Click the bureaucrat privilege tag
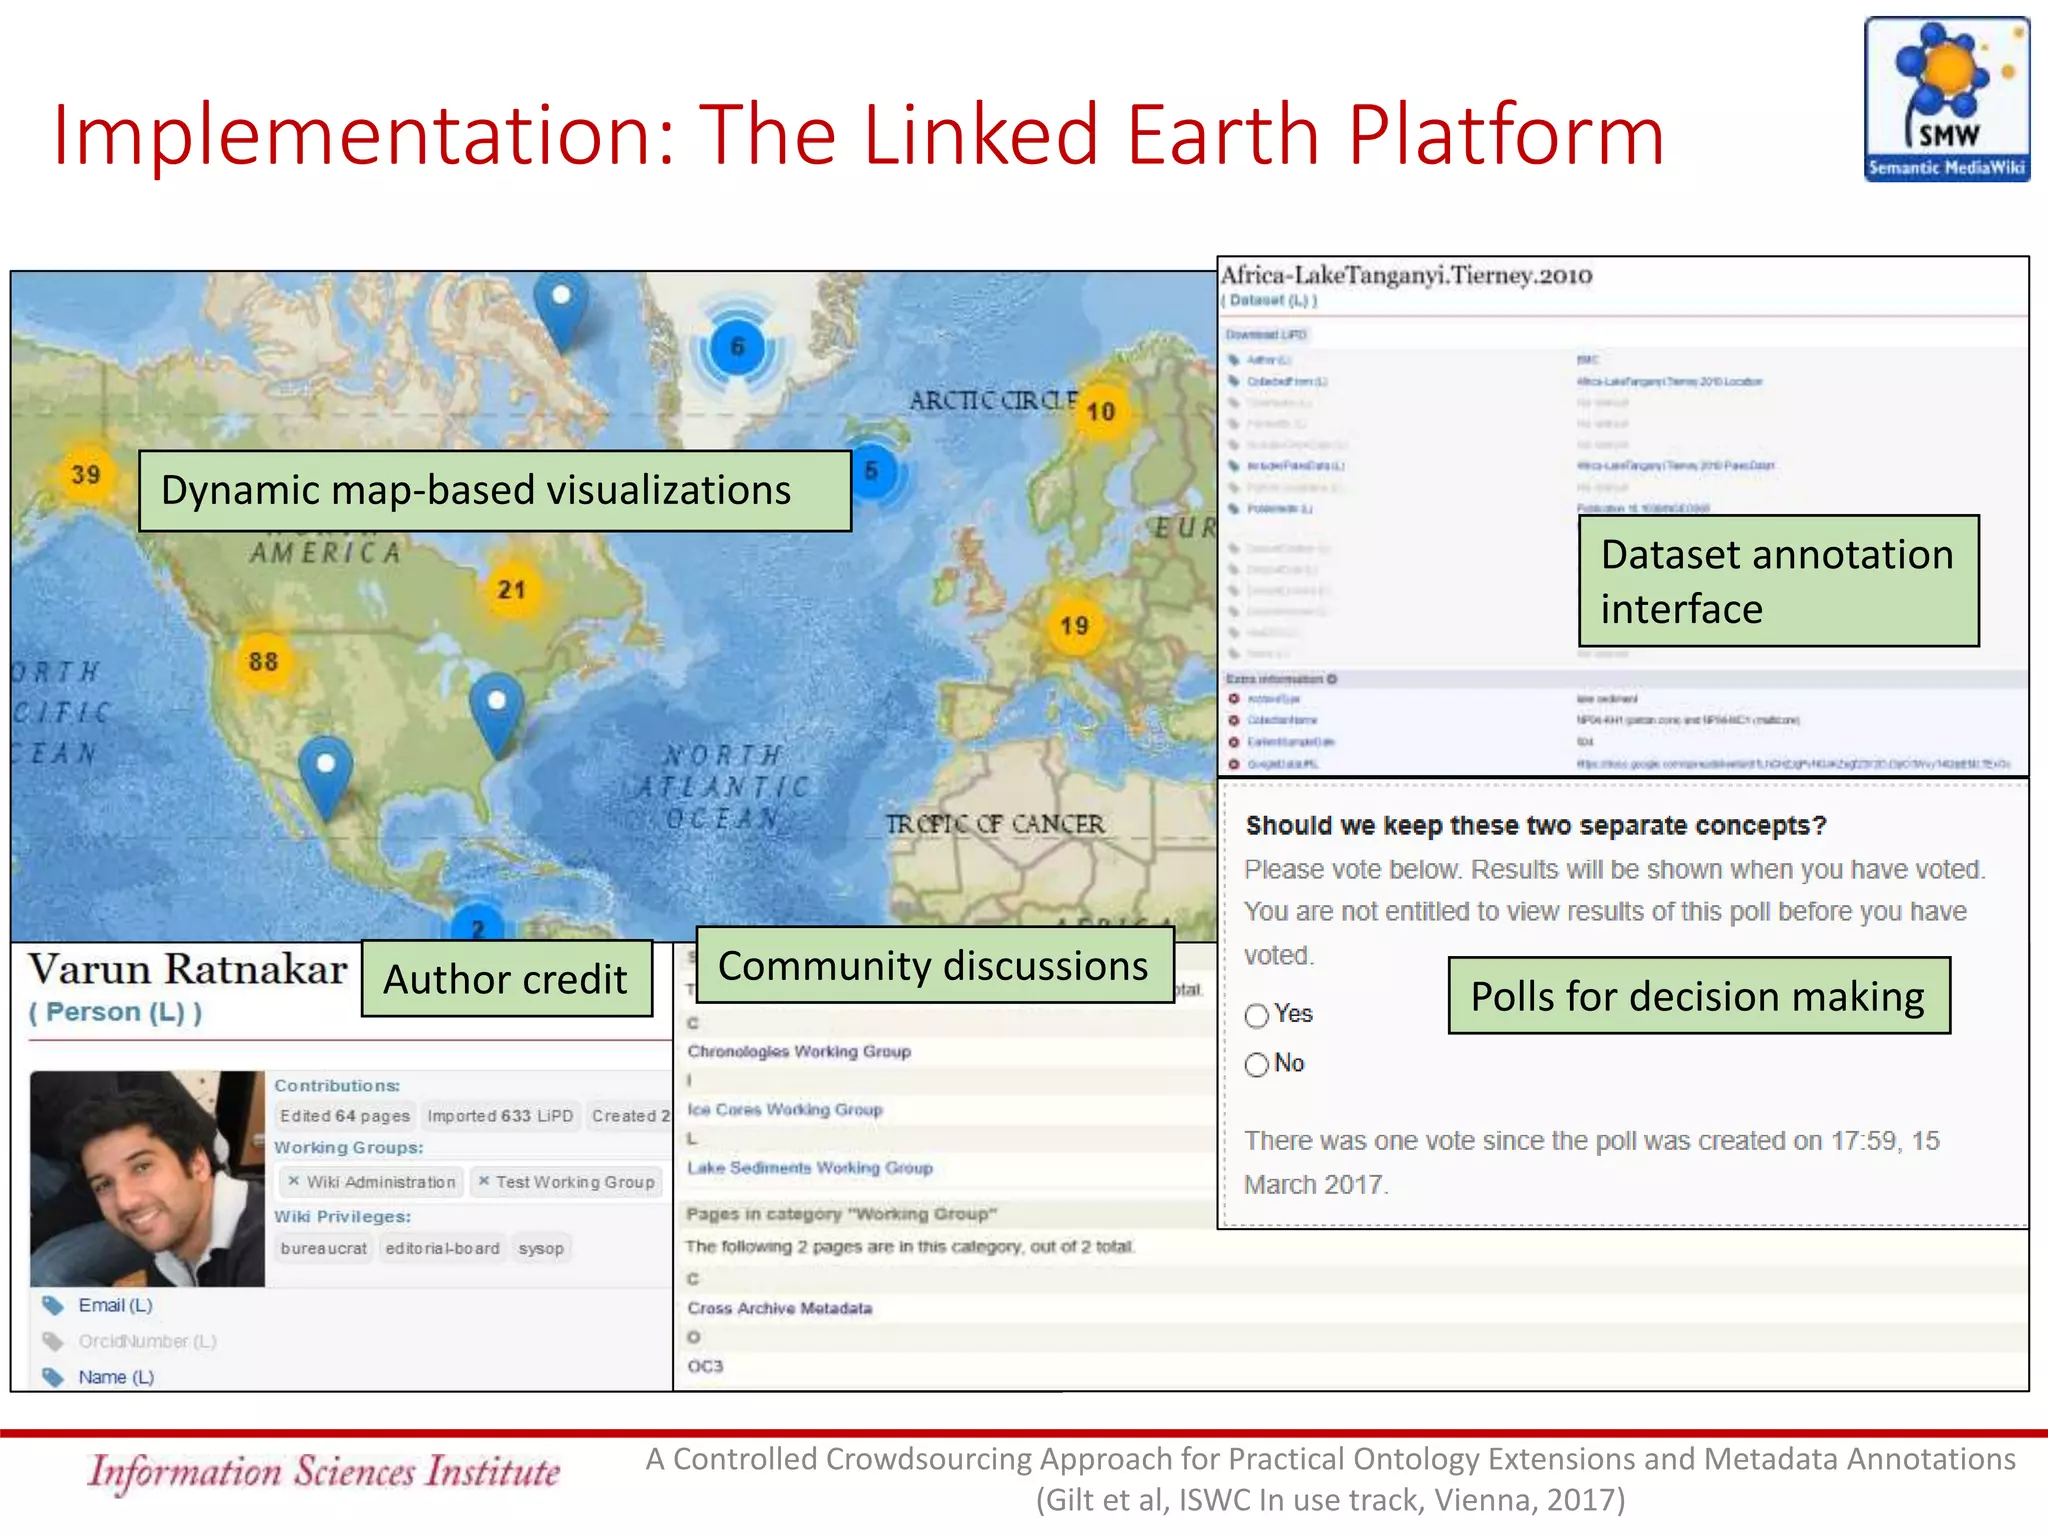Image resolution: width=2048 pixels, height=1536 pixels. 324,1248
